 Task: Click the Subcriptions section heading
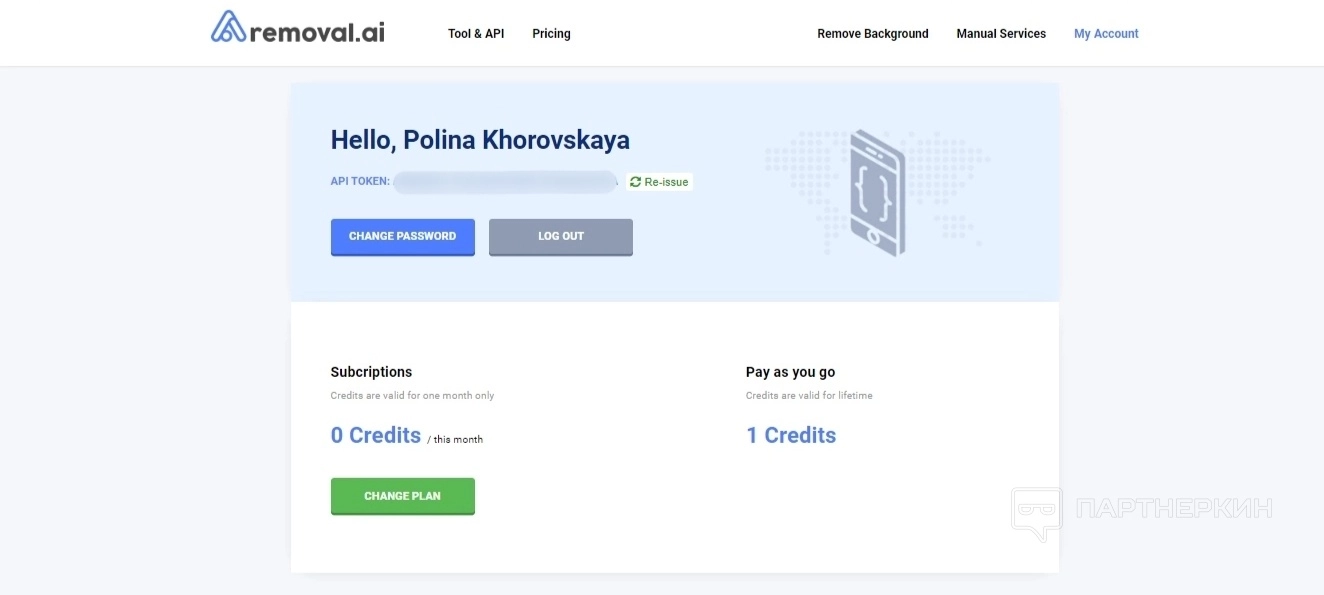[371, 372]
